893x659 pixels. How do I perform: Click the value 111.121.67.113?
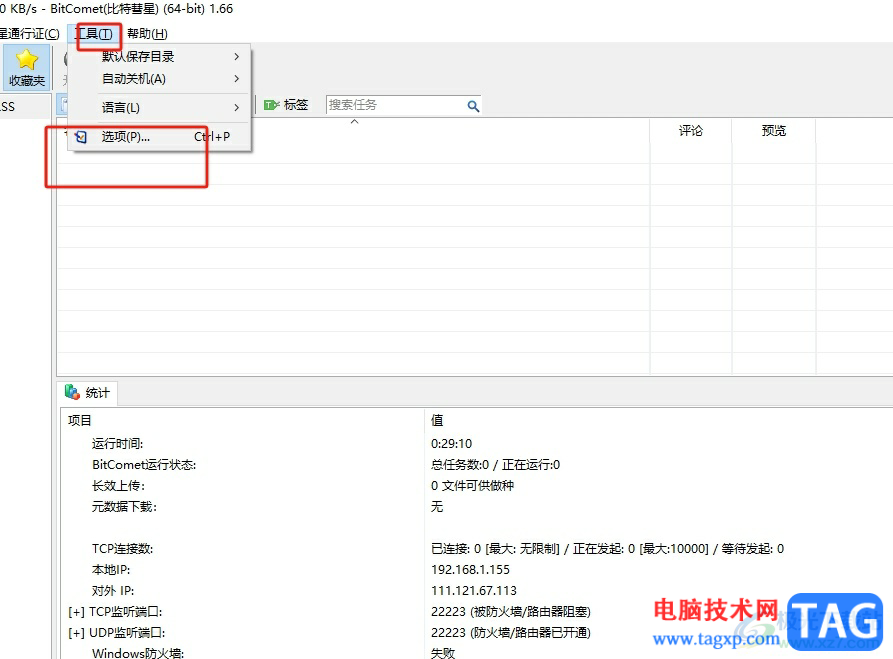[474, 591]
